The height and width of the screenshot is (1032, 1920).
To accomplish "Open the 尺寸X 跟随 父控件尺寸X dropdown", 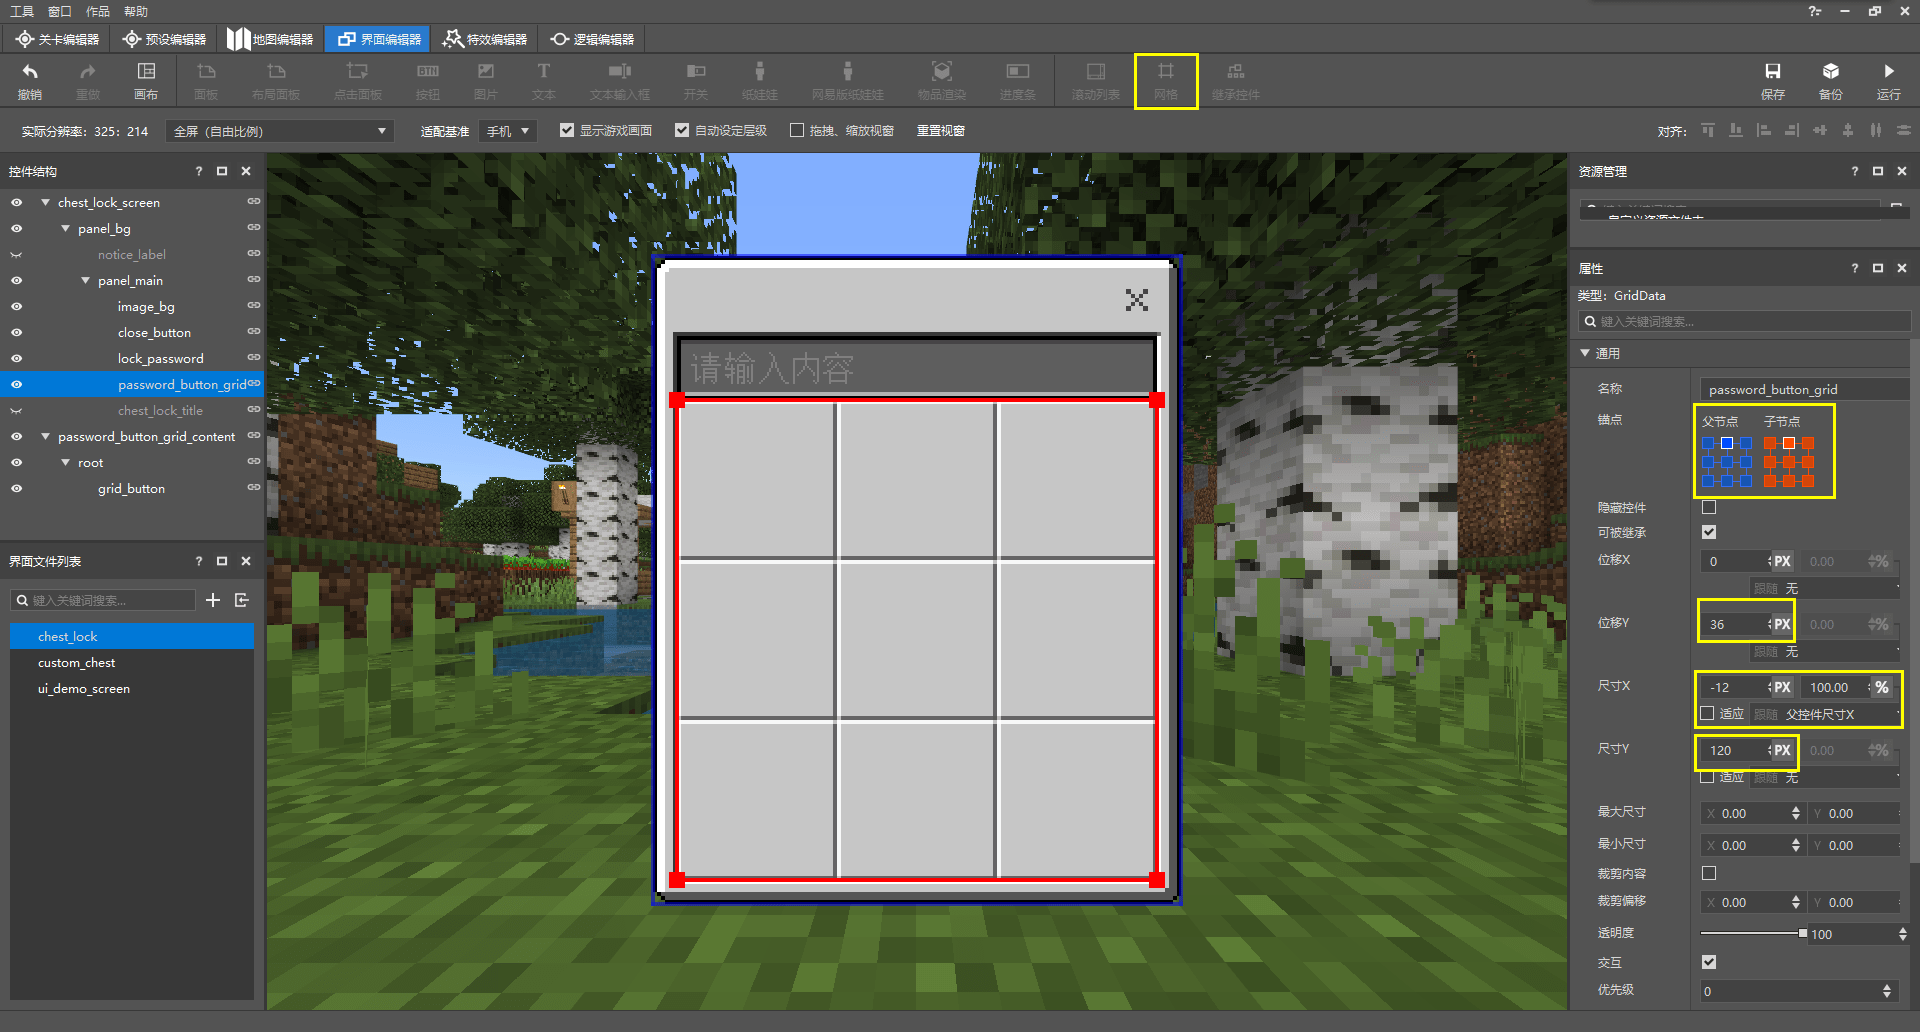I will 1826,714.
